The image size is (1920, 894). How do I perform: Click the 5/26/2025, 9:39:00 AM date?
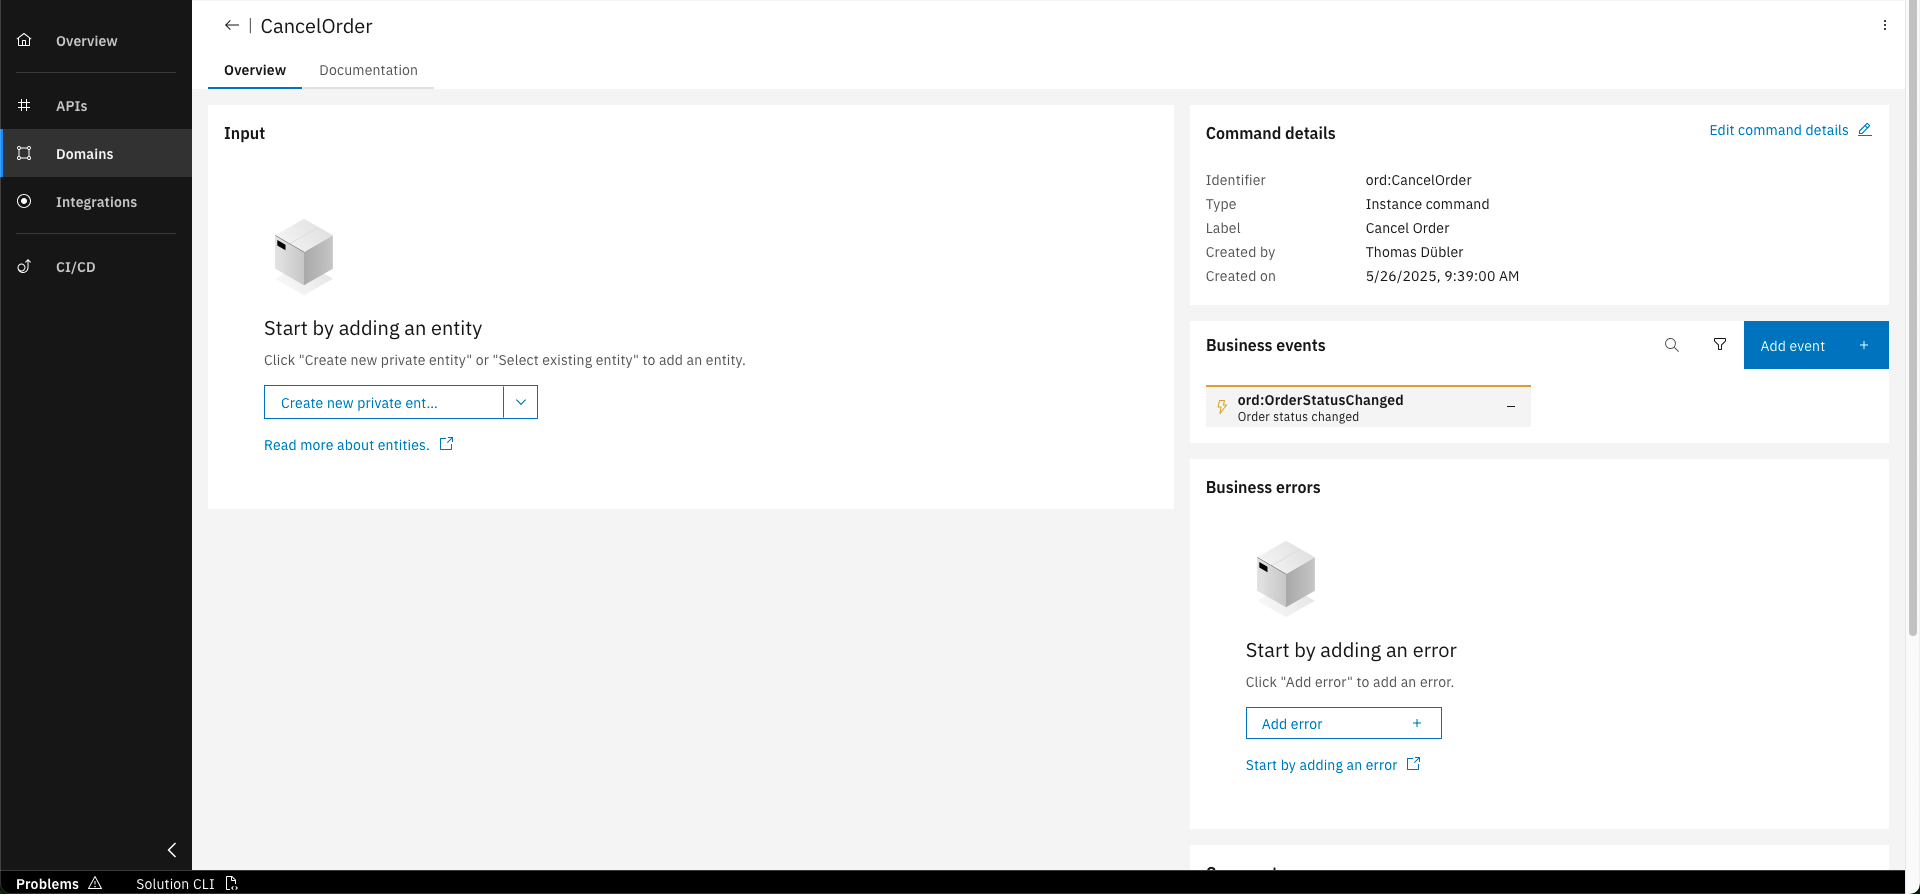[x=1442, y=276]
